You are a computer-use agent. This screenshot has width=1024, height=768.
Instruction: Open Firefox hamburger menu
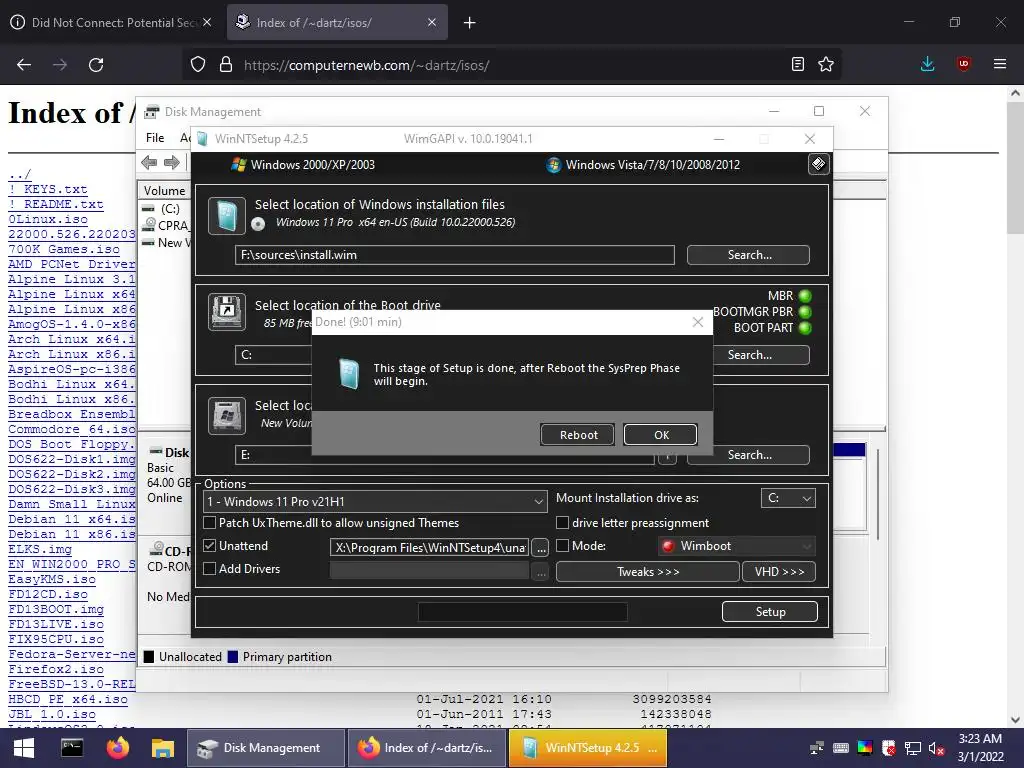pos(1000,64)
